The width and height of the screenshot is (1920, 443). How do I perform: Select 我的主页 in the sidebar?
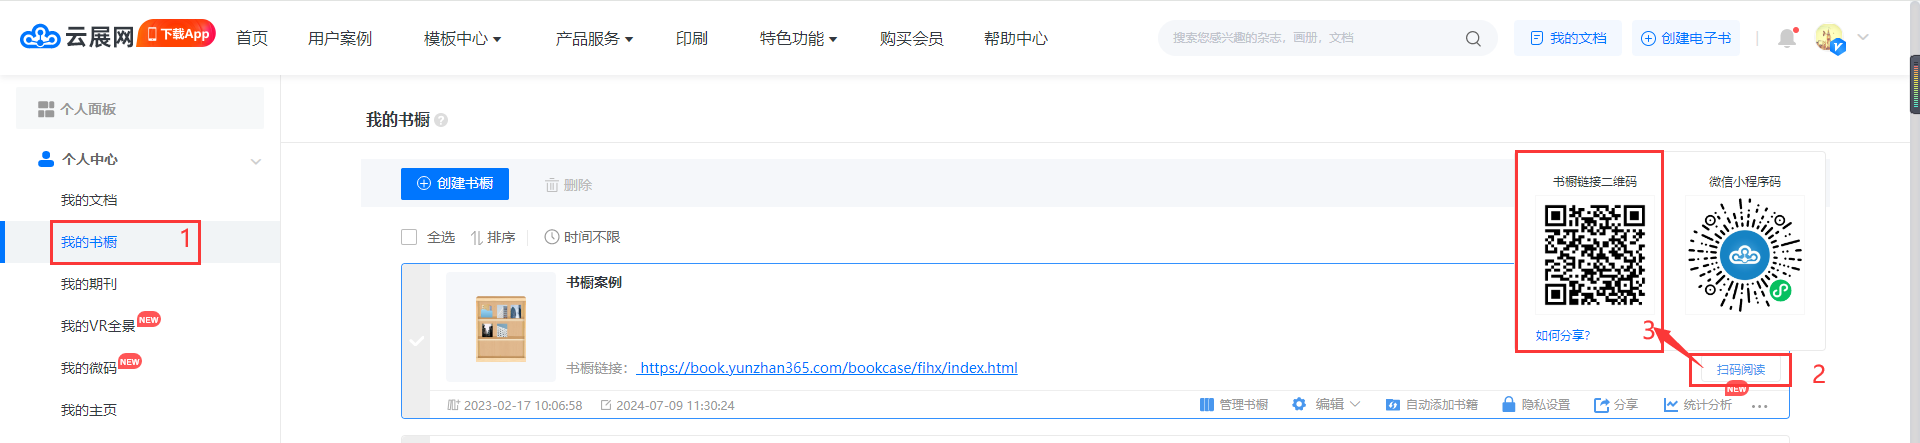coord(89,410)
